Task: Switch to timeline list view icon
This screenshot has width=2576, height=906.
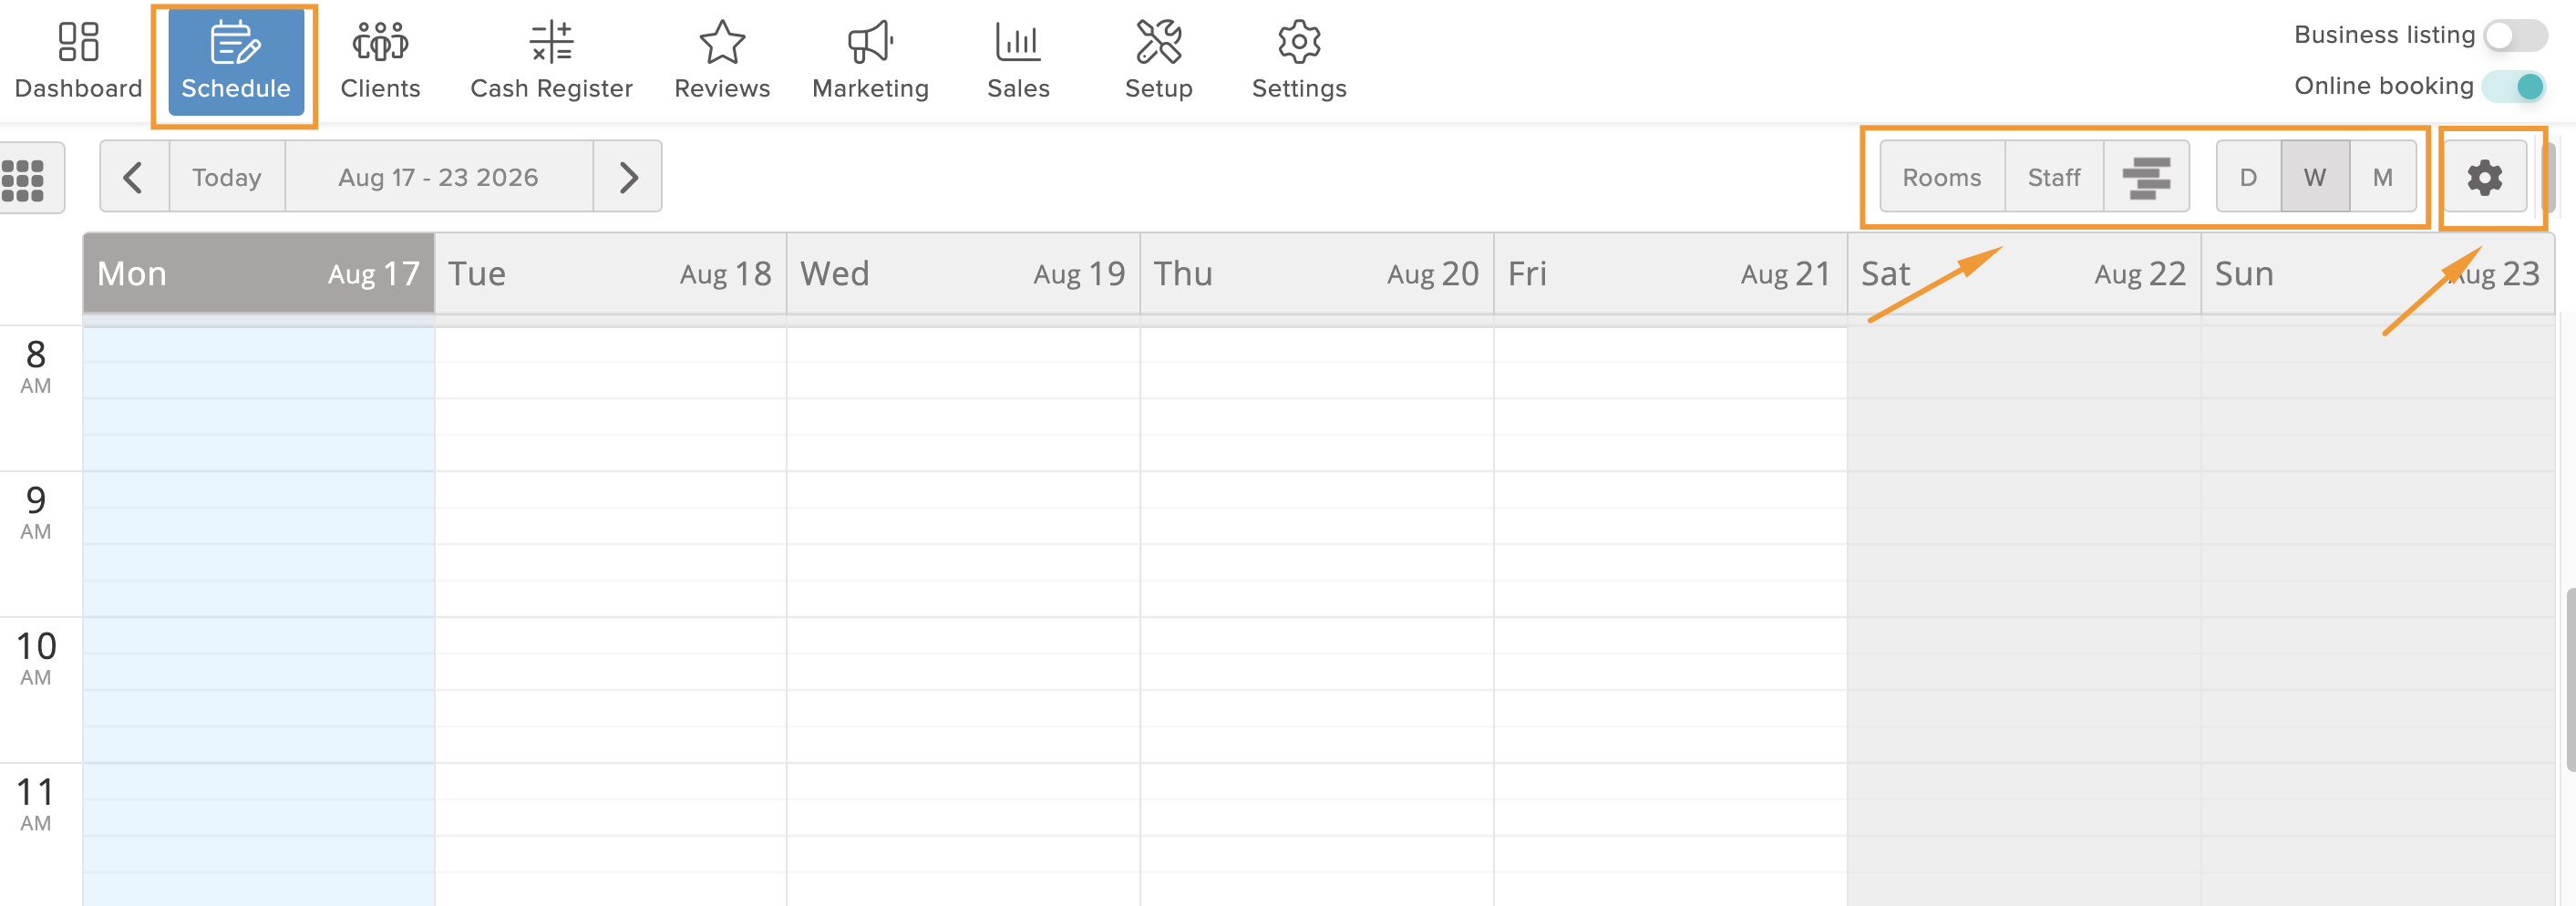Action: point(2146,177)
